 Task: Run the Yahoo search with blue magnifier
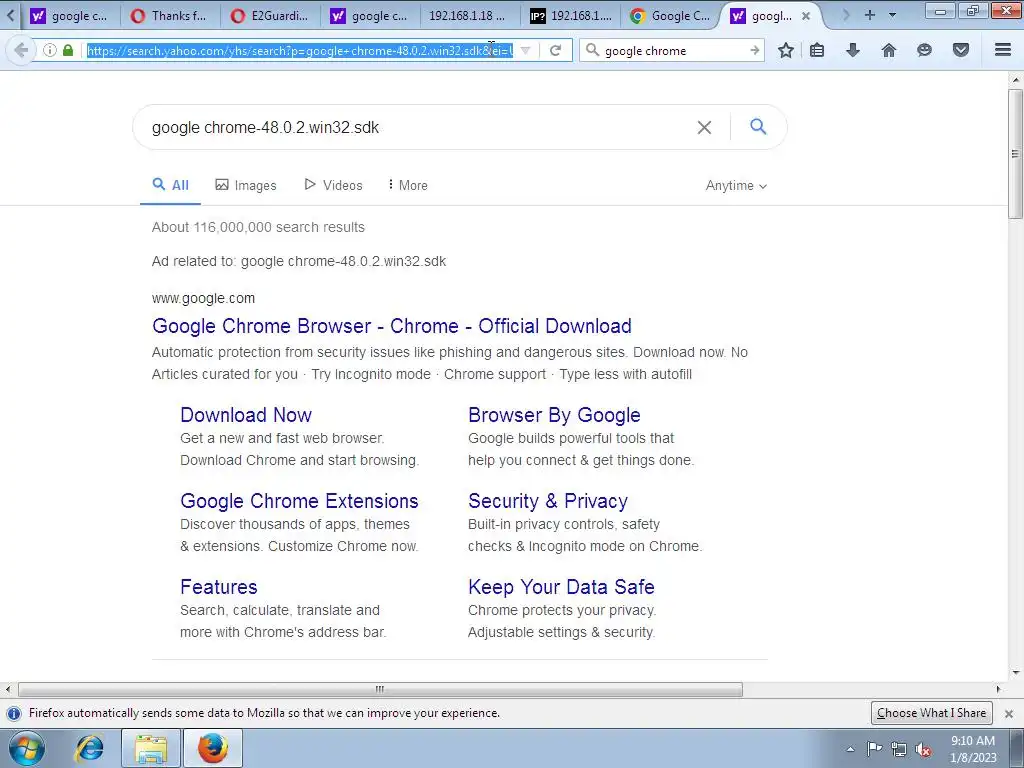click(758, 127)
